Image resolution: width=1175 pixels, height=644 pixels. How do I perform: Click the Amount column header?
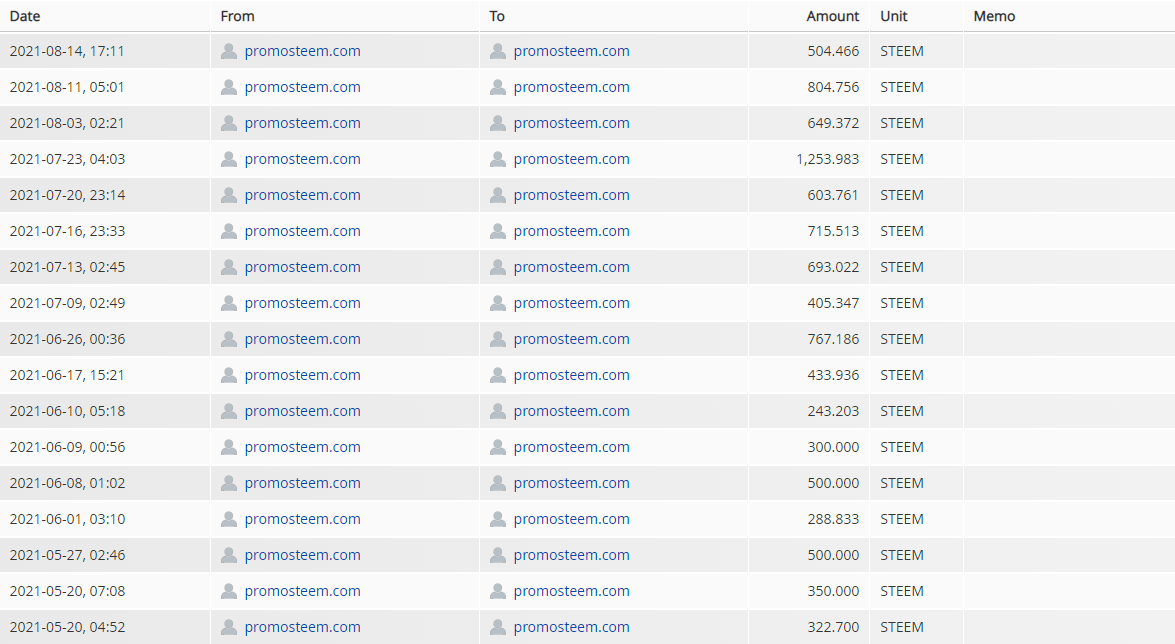(832, 16)
